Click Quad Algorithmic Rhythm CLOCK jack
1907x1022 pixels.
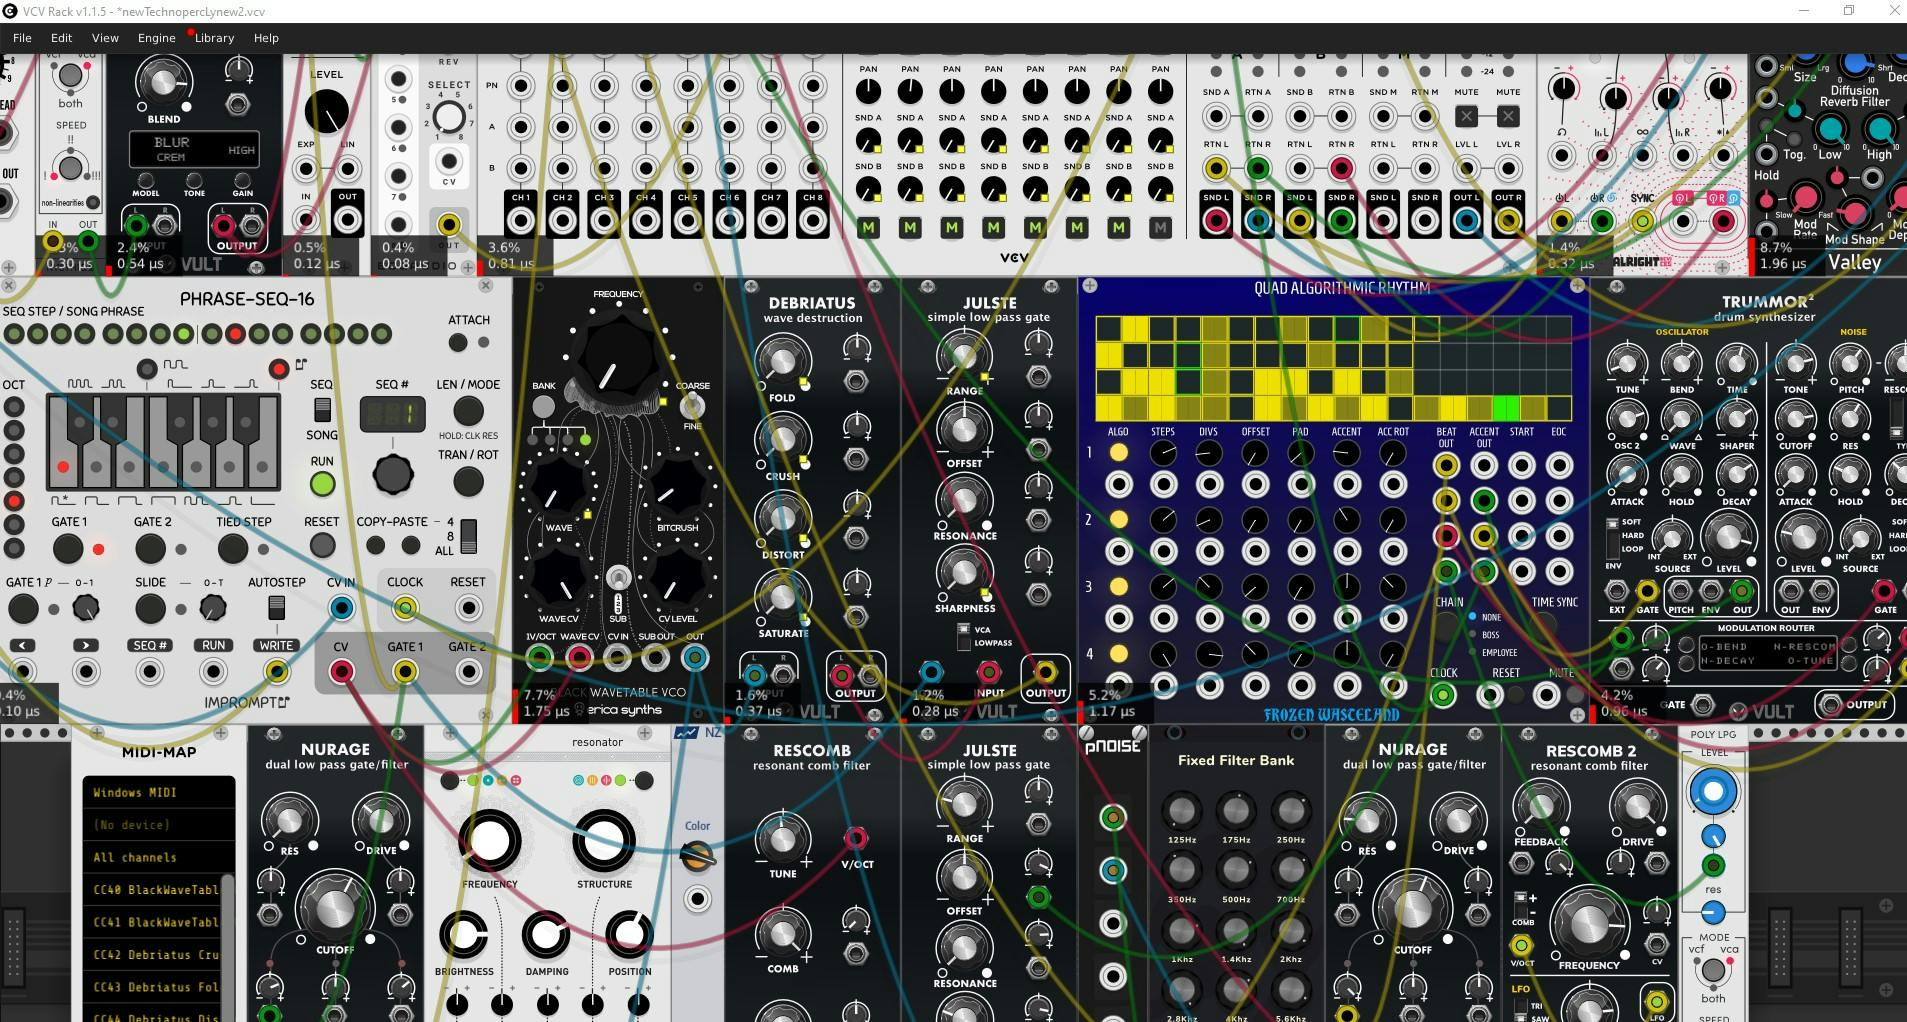pos(1443,694)
